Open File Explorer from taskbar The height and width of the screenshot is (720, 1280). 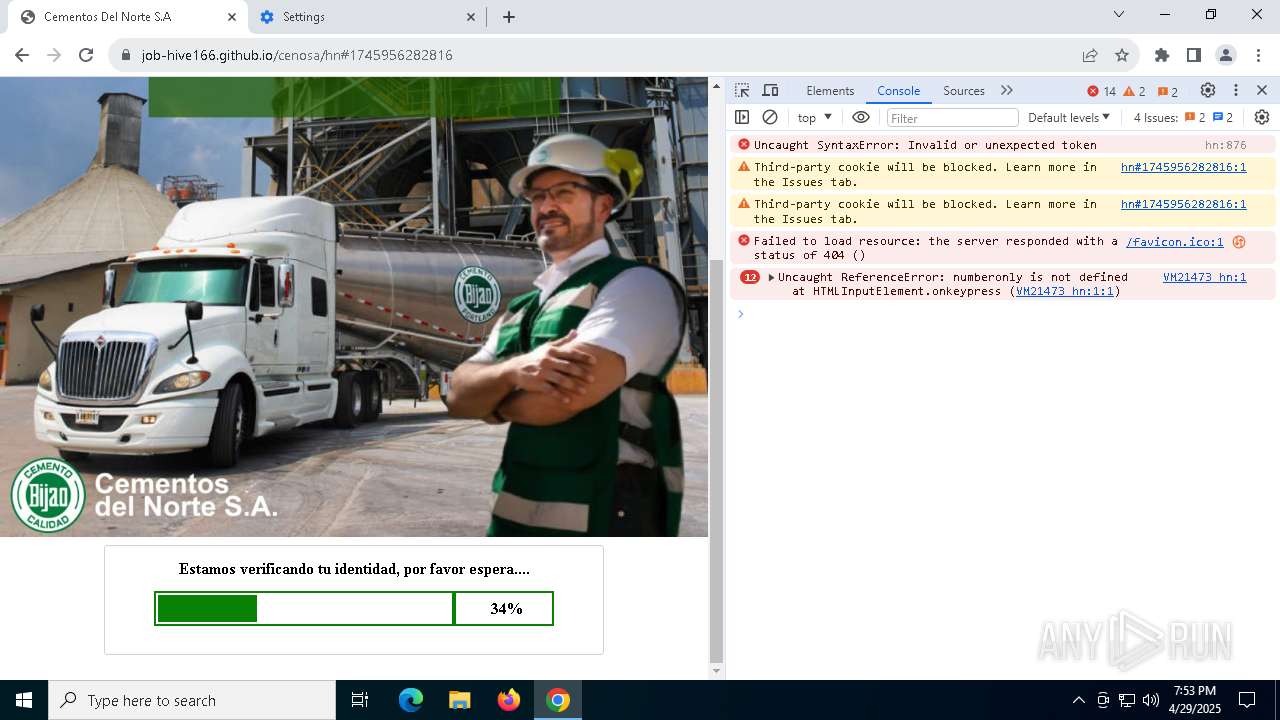point(459,700)
